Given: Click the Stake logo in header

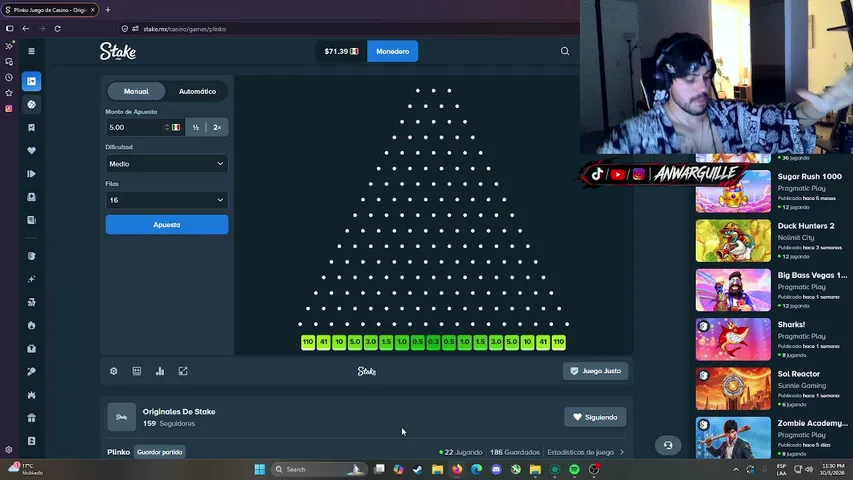Looking at the screenshot, I should [118, 51].
